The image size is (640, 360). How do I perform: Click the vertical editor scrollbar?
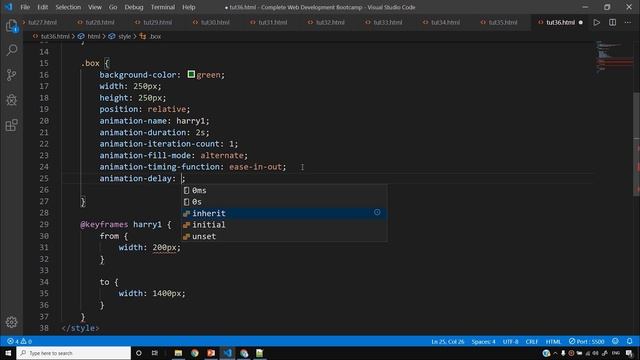tap(636, 143)
